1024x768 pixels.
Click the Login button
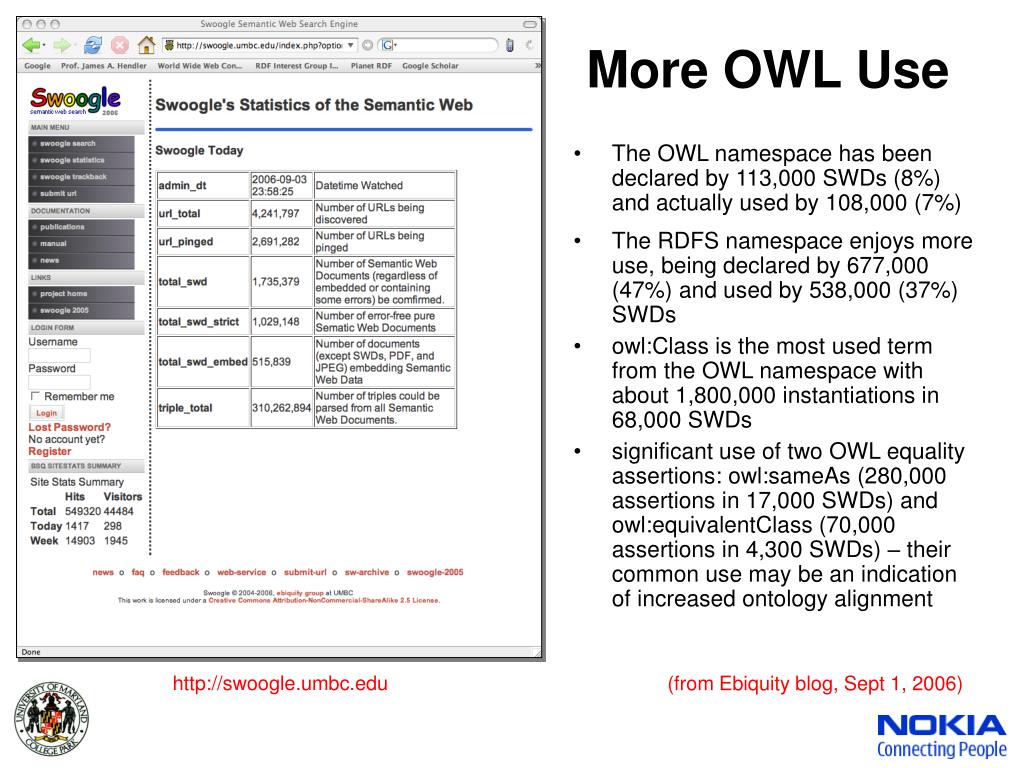(46, 413)
